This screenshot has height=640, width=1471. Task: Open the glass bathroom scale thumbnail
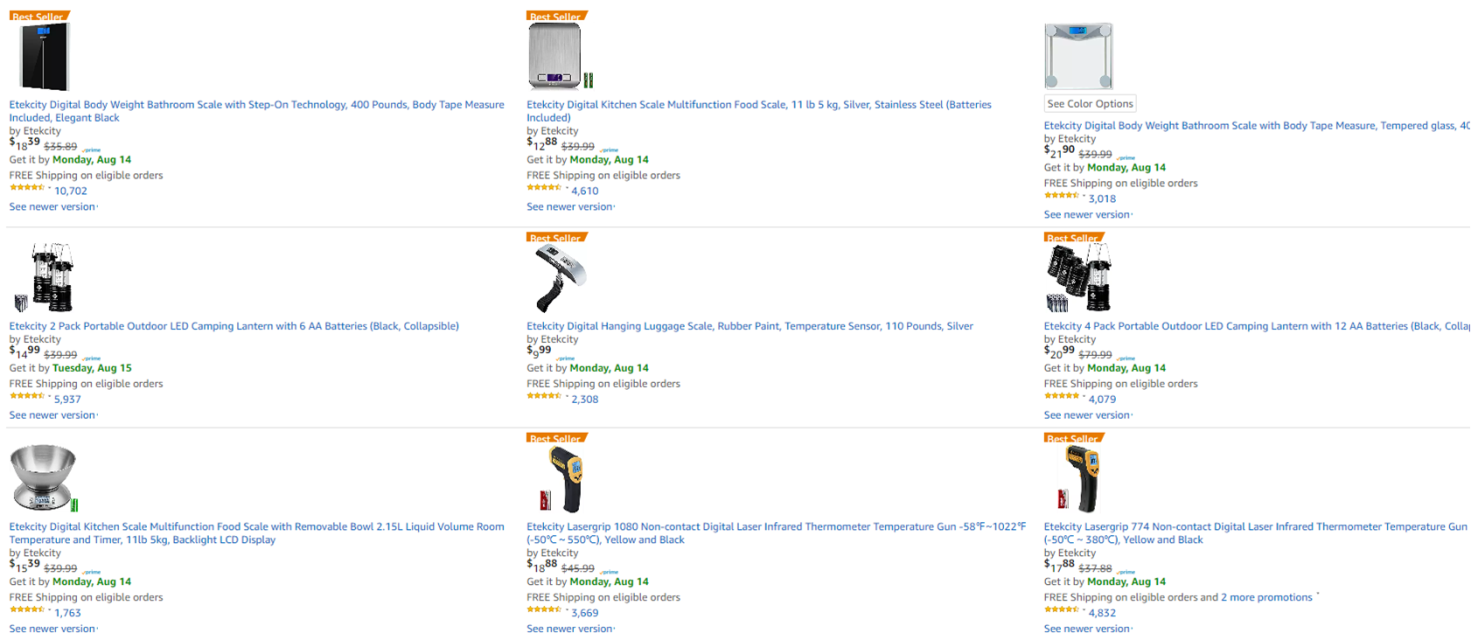1078,57
